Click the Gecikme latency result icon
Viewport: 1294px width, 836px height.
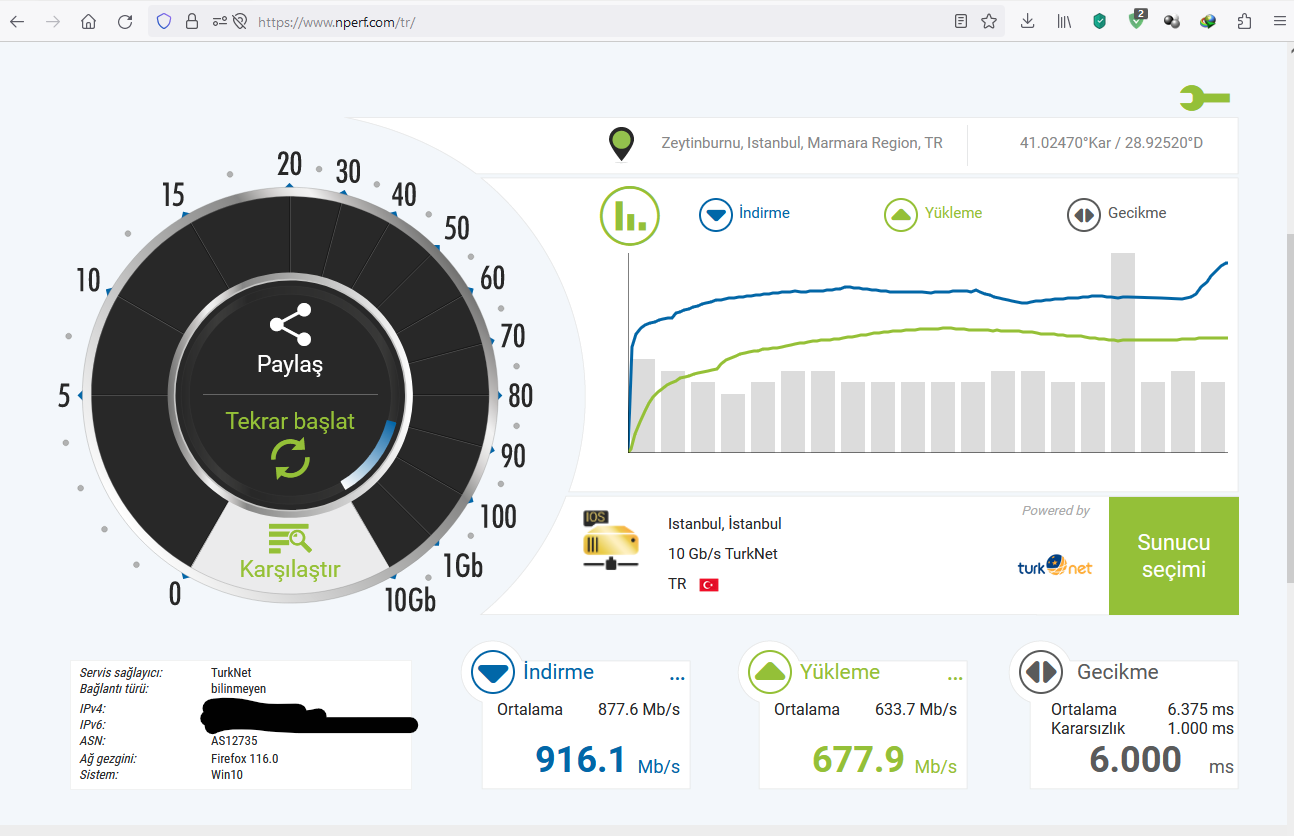1041,672
